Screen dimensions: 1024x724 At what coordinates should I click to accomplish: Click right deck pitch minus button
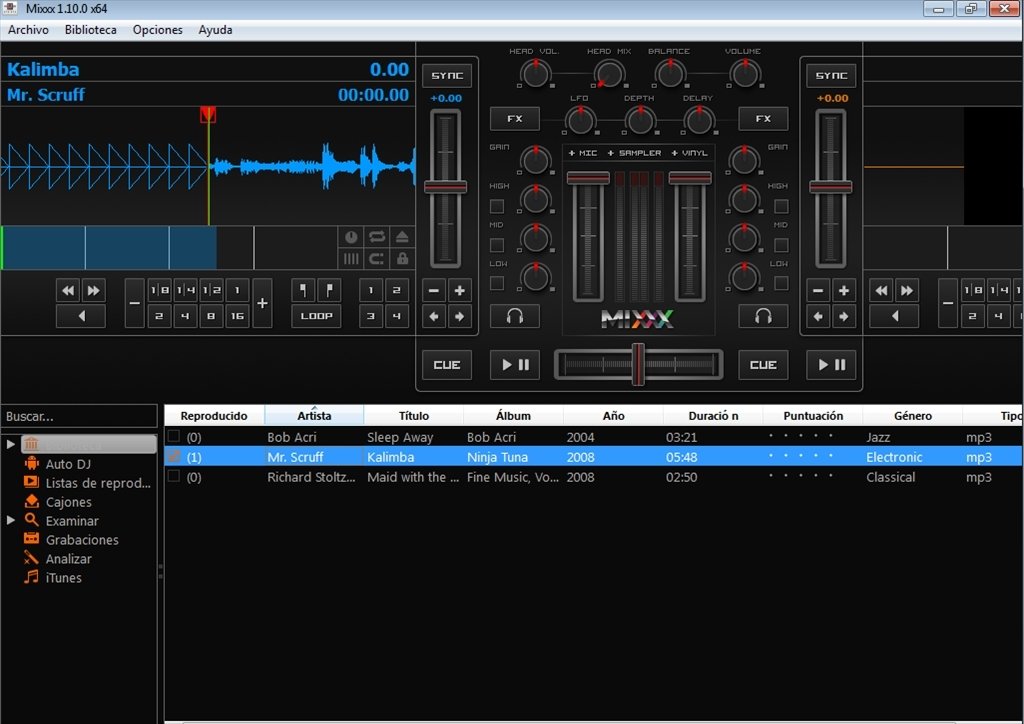coord(818,291)
